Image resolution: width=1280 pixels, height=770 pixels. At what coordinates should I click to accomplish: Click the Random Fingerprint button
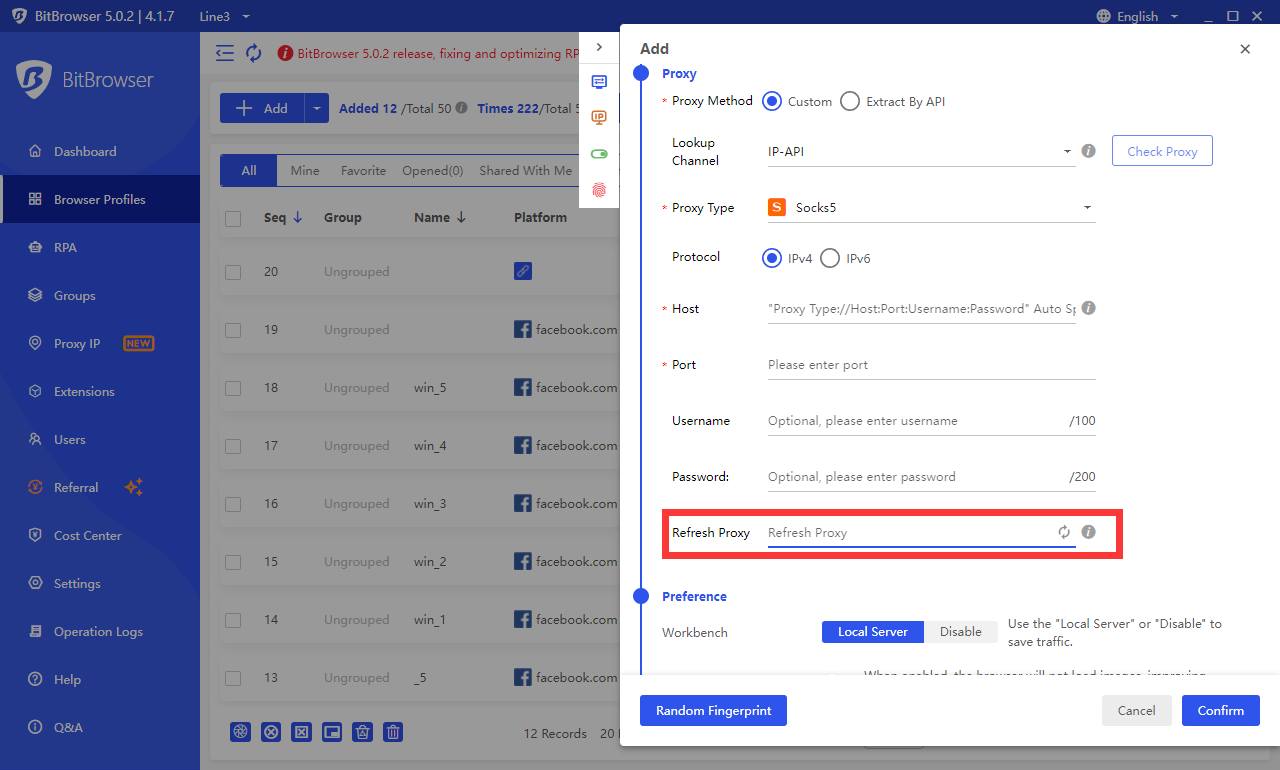713,710
